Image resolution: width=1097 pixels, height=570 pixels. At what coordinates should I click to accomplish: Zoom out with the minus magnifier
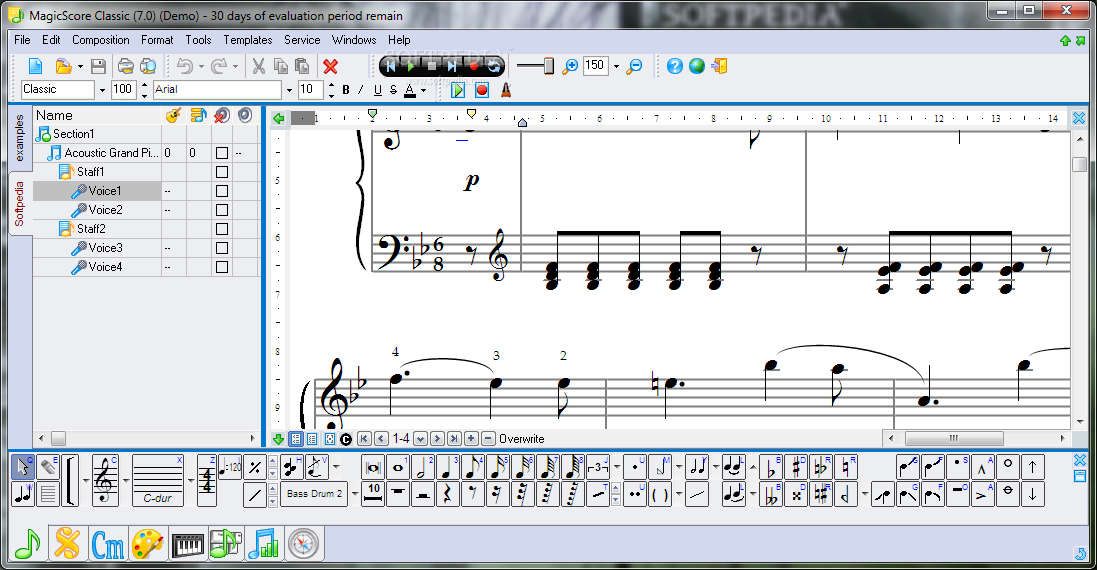coord(635,66)
